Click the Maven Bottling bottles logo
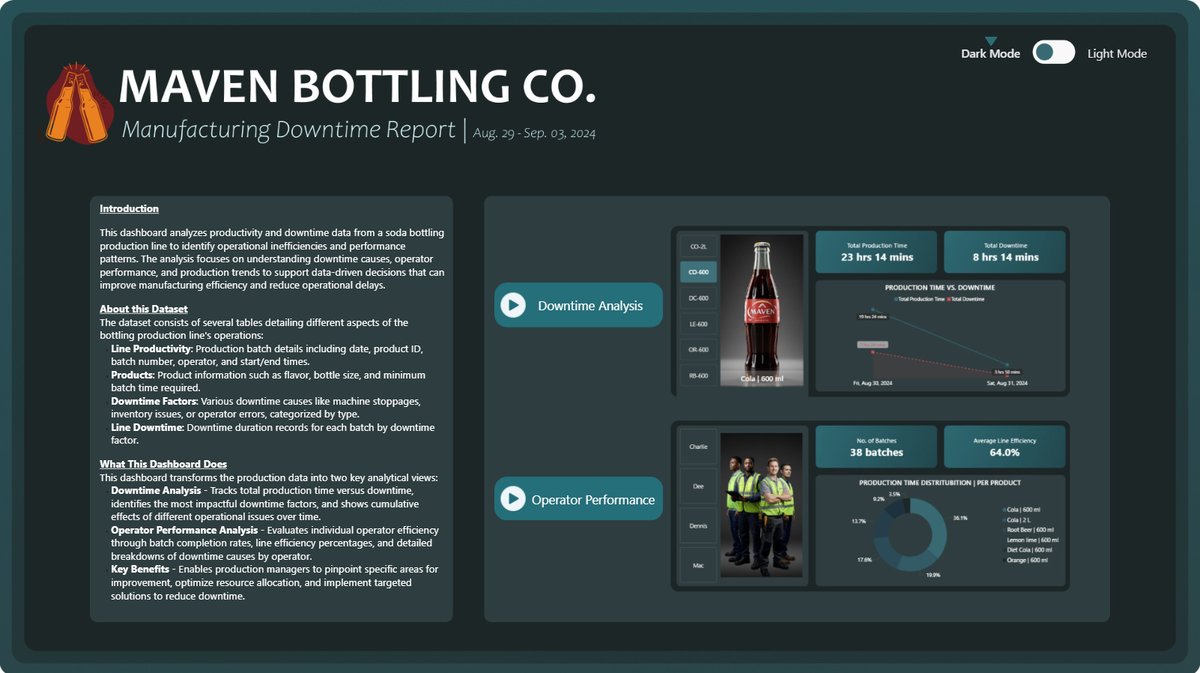 [x=79, y=103]
